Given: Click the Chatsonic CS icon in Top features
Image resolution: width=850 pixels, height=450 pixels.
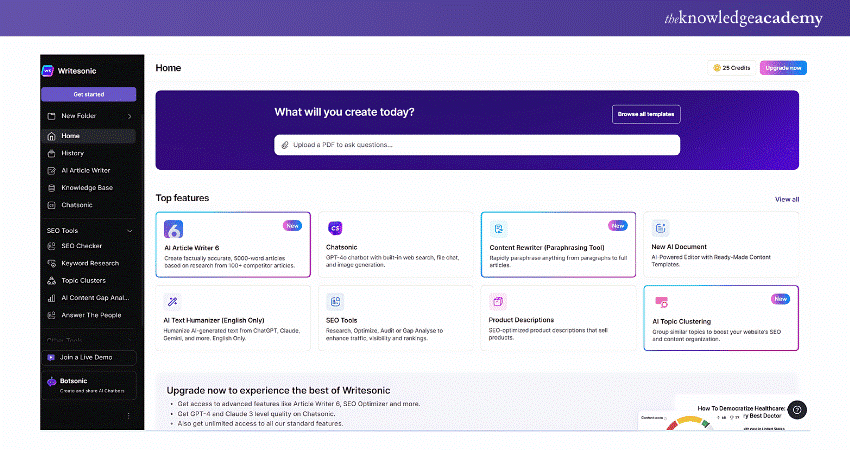Looking at the screenshot, I should (x=336, y=229).
